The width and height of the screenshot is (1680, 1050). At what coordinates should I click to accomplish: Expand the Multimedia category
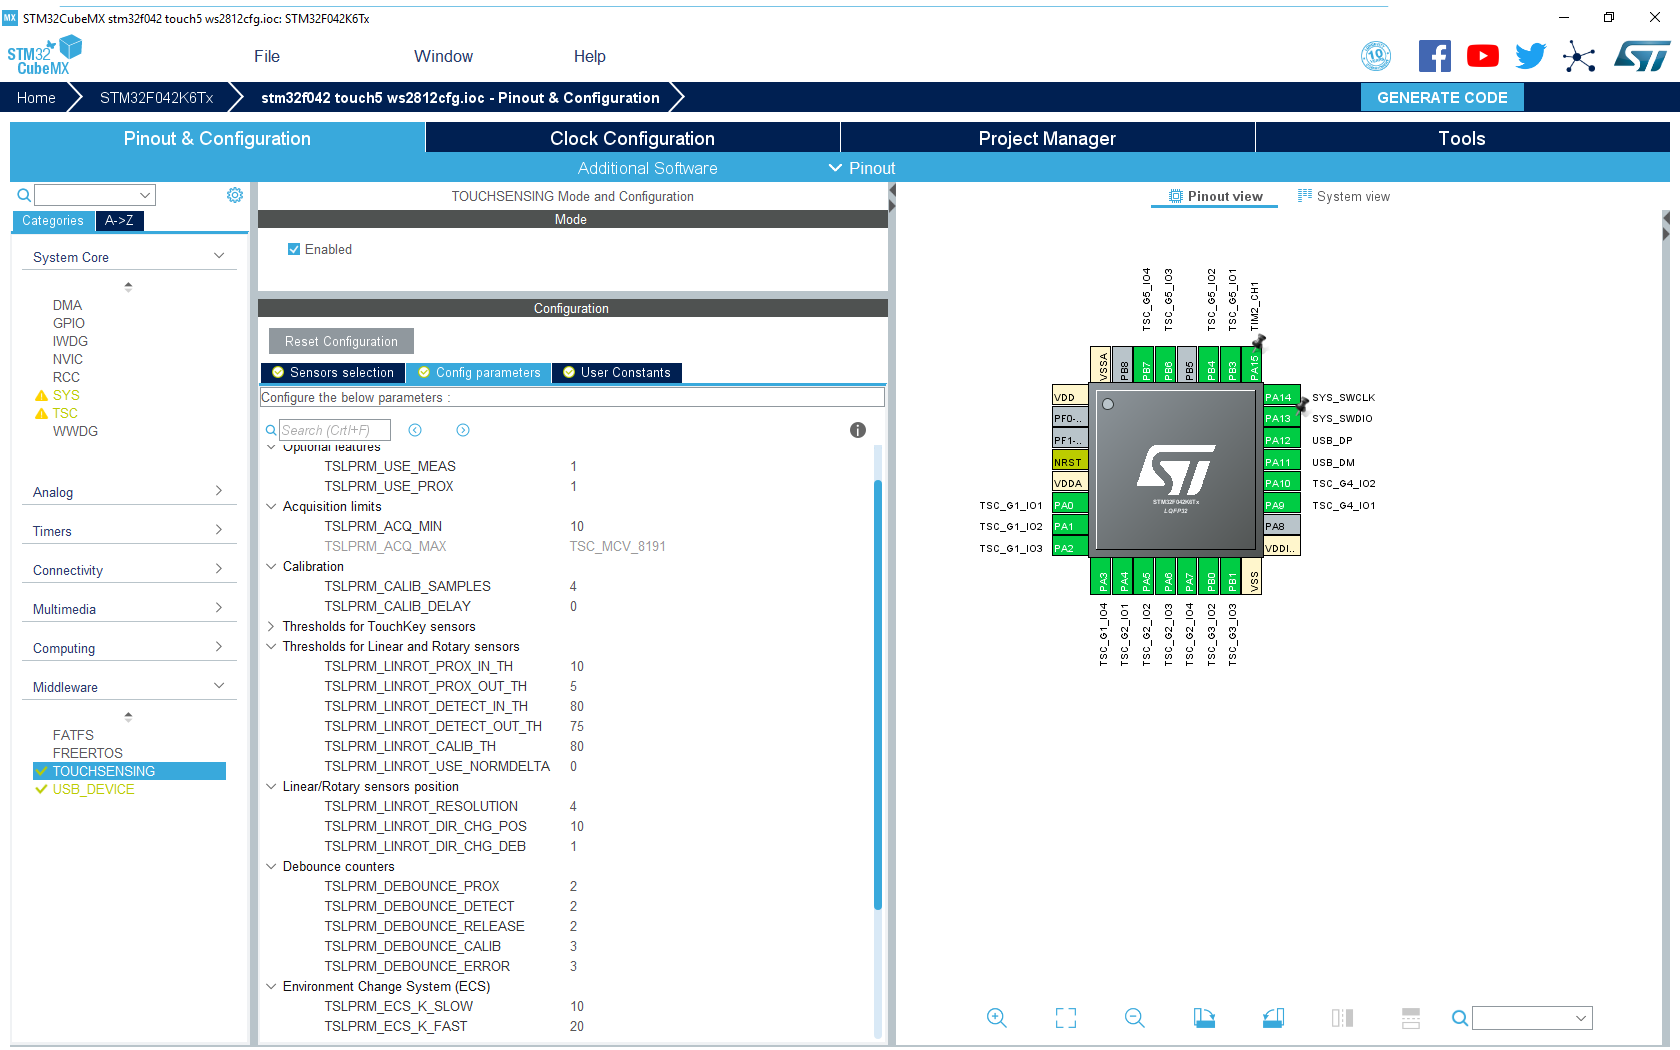coord(219,608)
